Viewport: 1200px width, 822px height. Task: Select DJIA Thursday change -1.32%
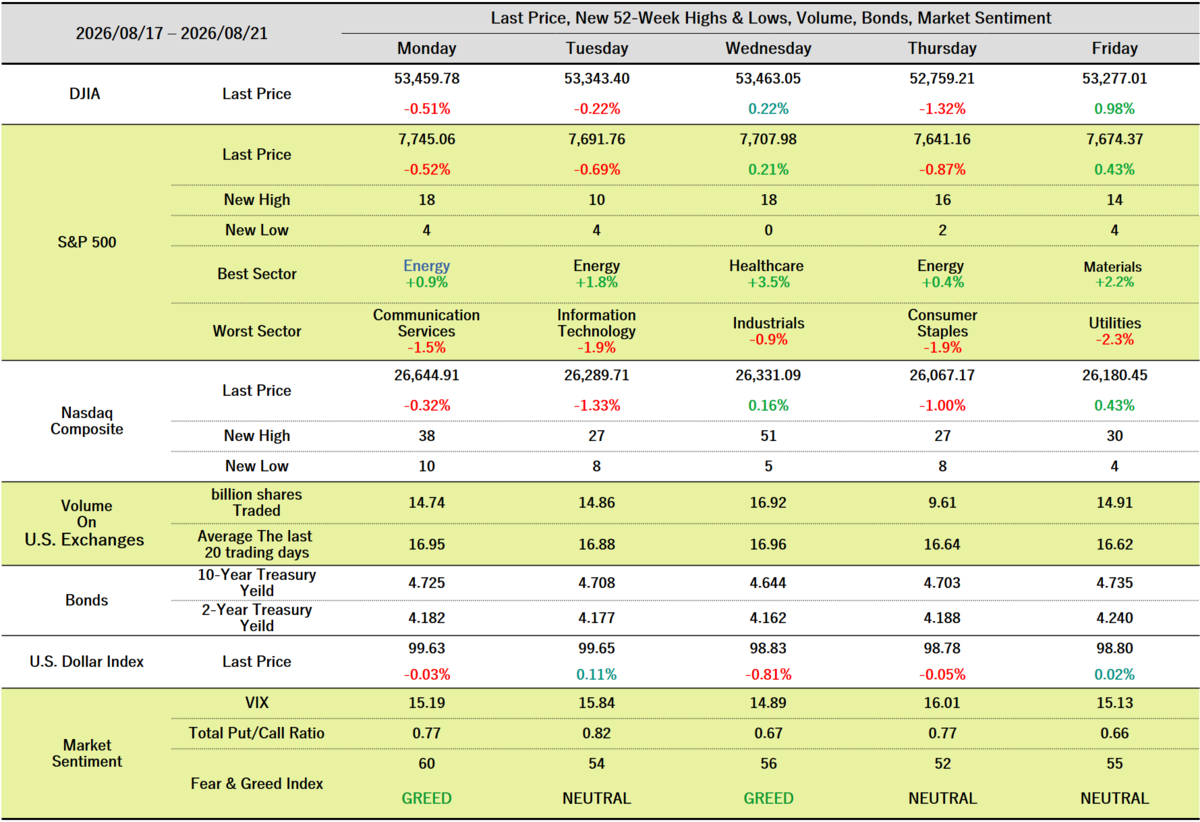(x=941, y=109)
